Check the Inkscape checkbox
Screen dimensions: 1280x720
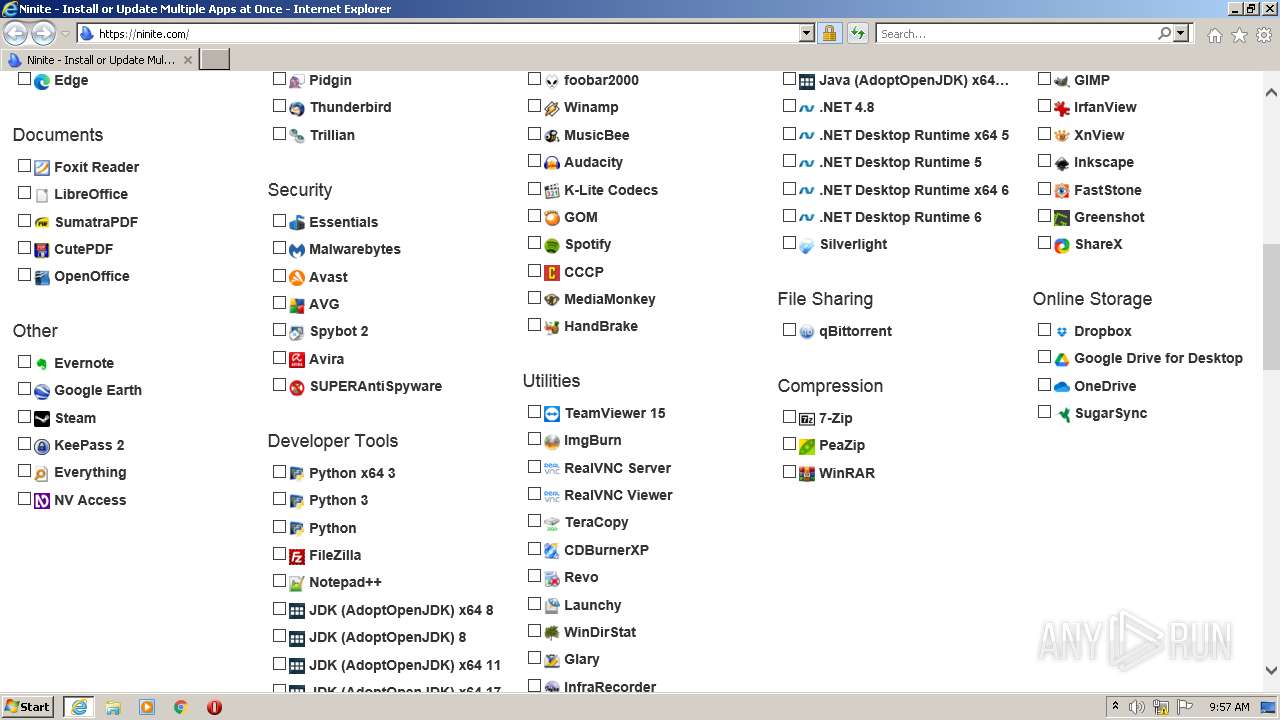(x=1044, y=161)
